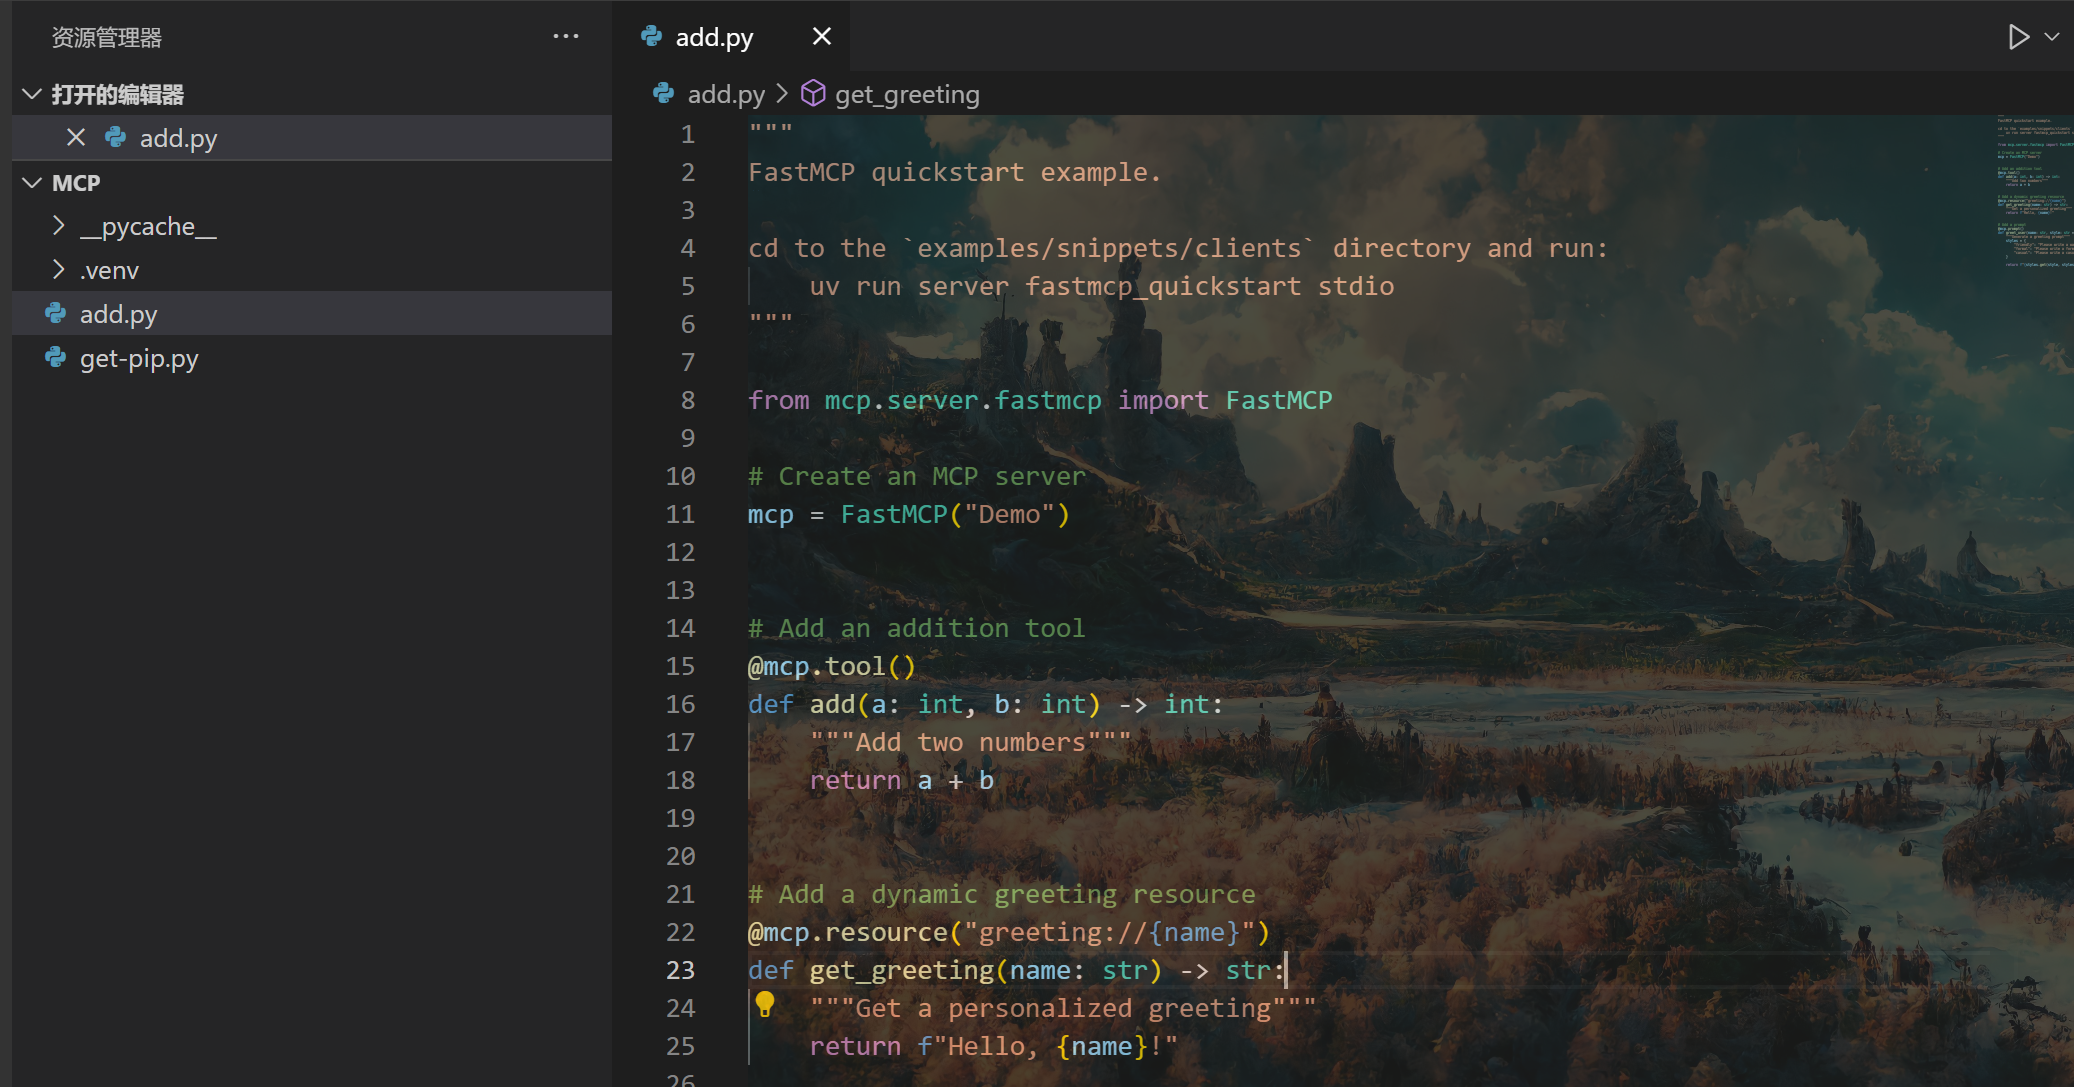The width and height of the screenshot is (2074, 1087).
Task: Select add.py in the MCP file tree
Action: tap(118, 314)
